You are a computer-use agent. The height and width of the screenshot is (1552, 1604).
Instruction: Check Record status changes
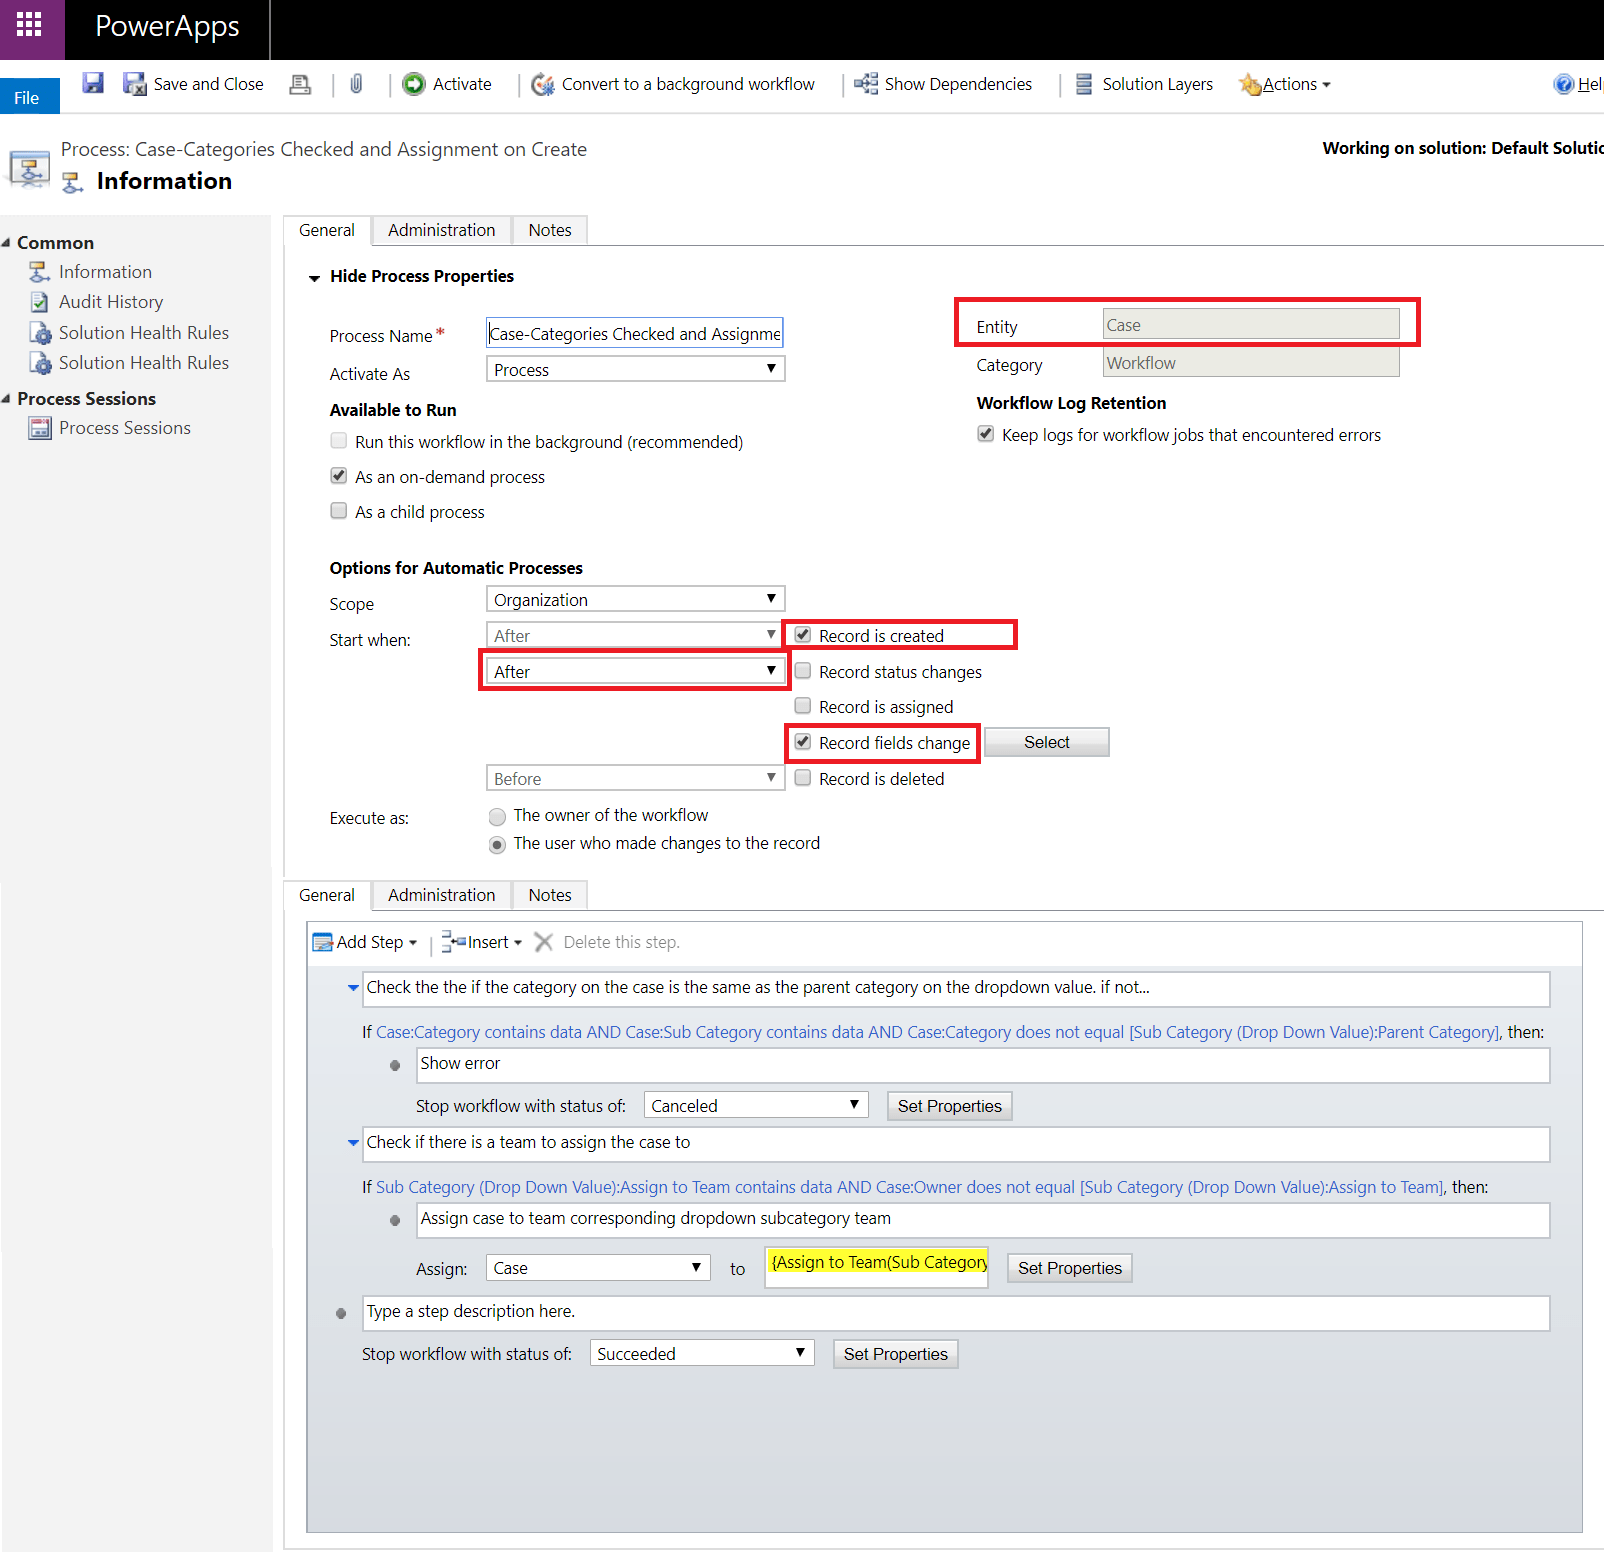point(803,671)
